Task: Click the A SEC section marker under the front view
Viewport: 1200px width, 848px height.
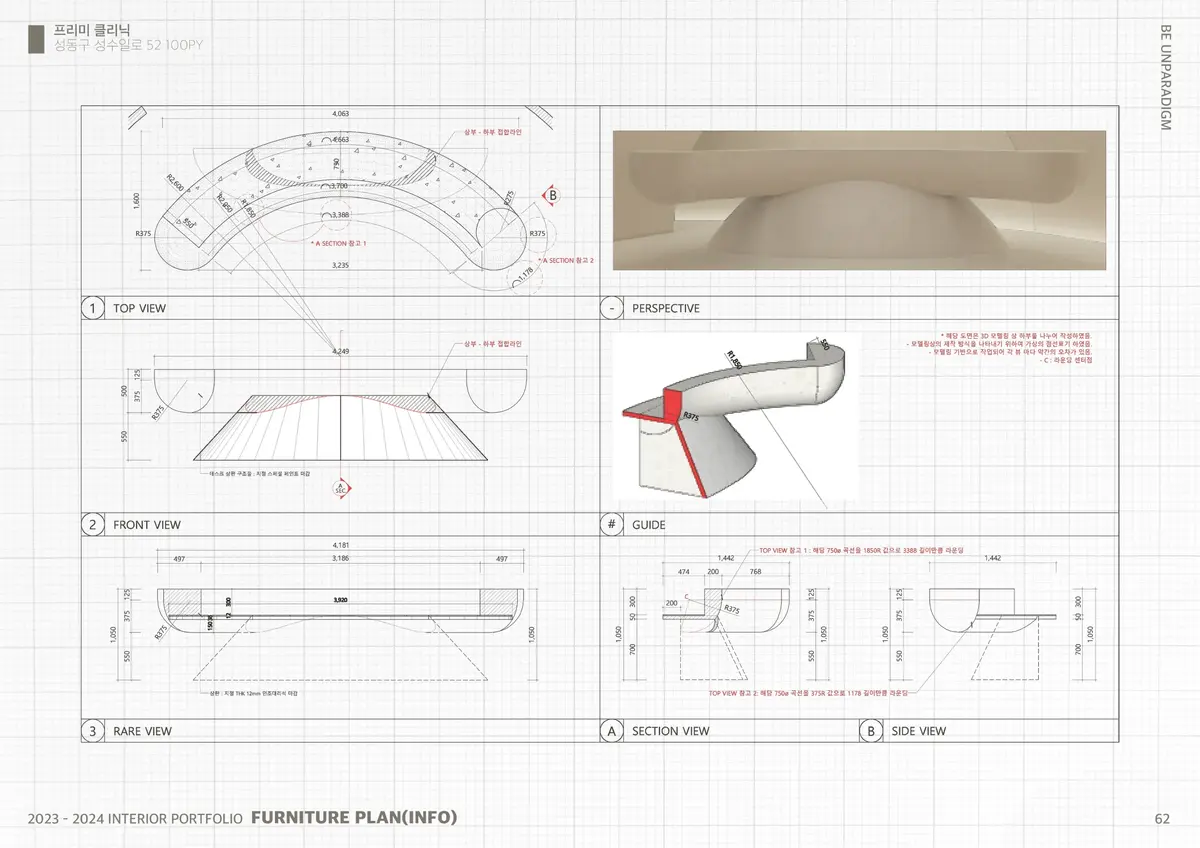Action: tap(340, 488)
